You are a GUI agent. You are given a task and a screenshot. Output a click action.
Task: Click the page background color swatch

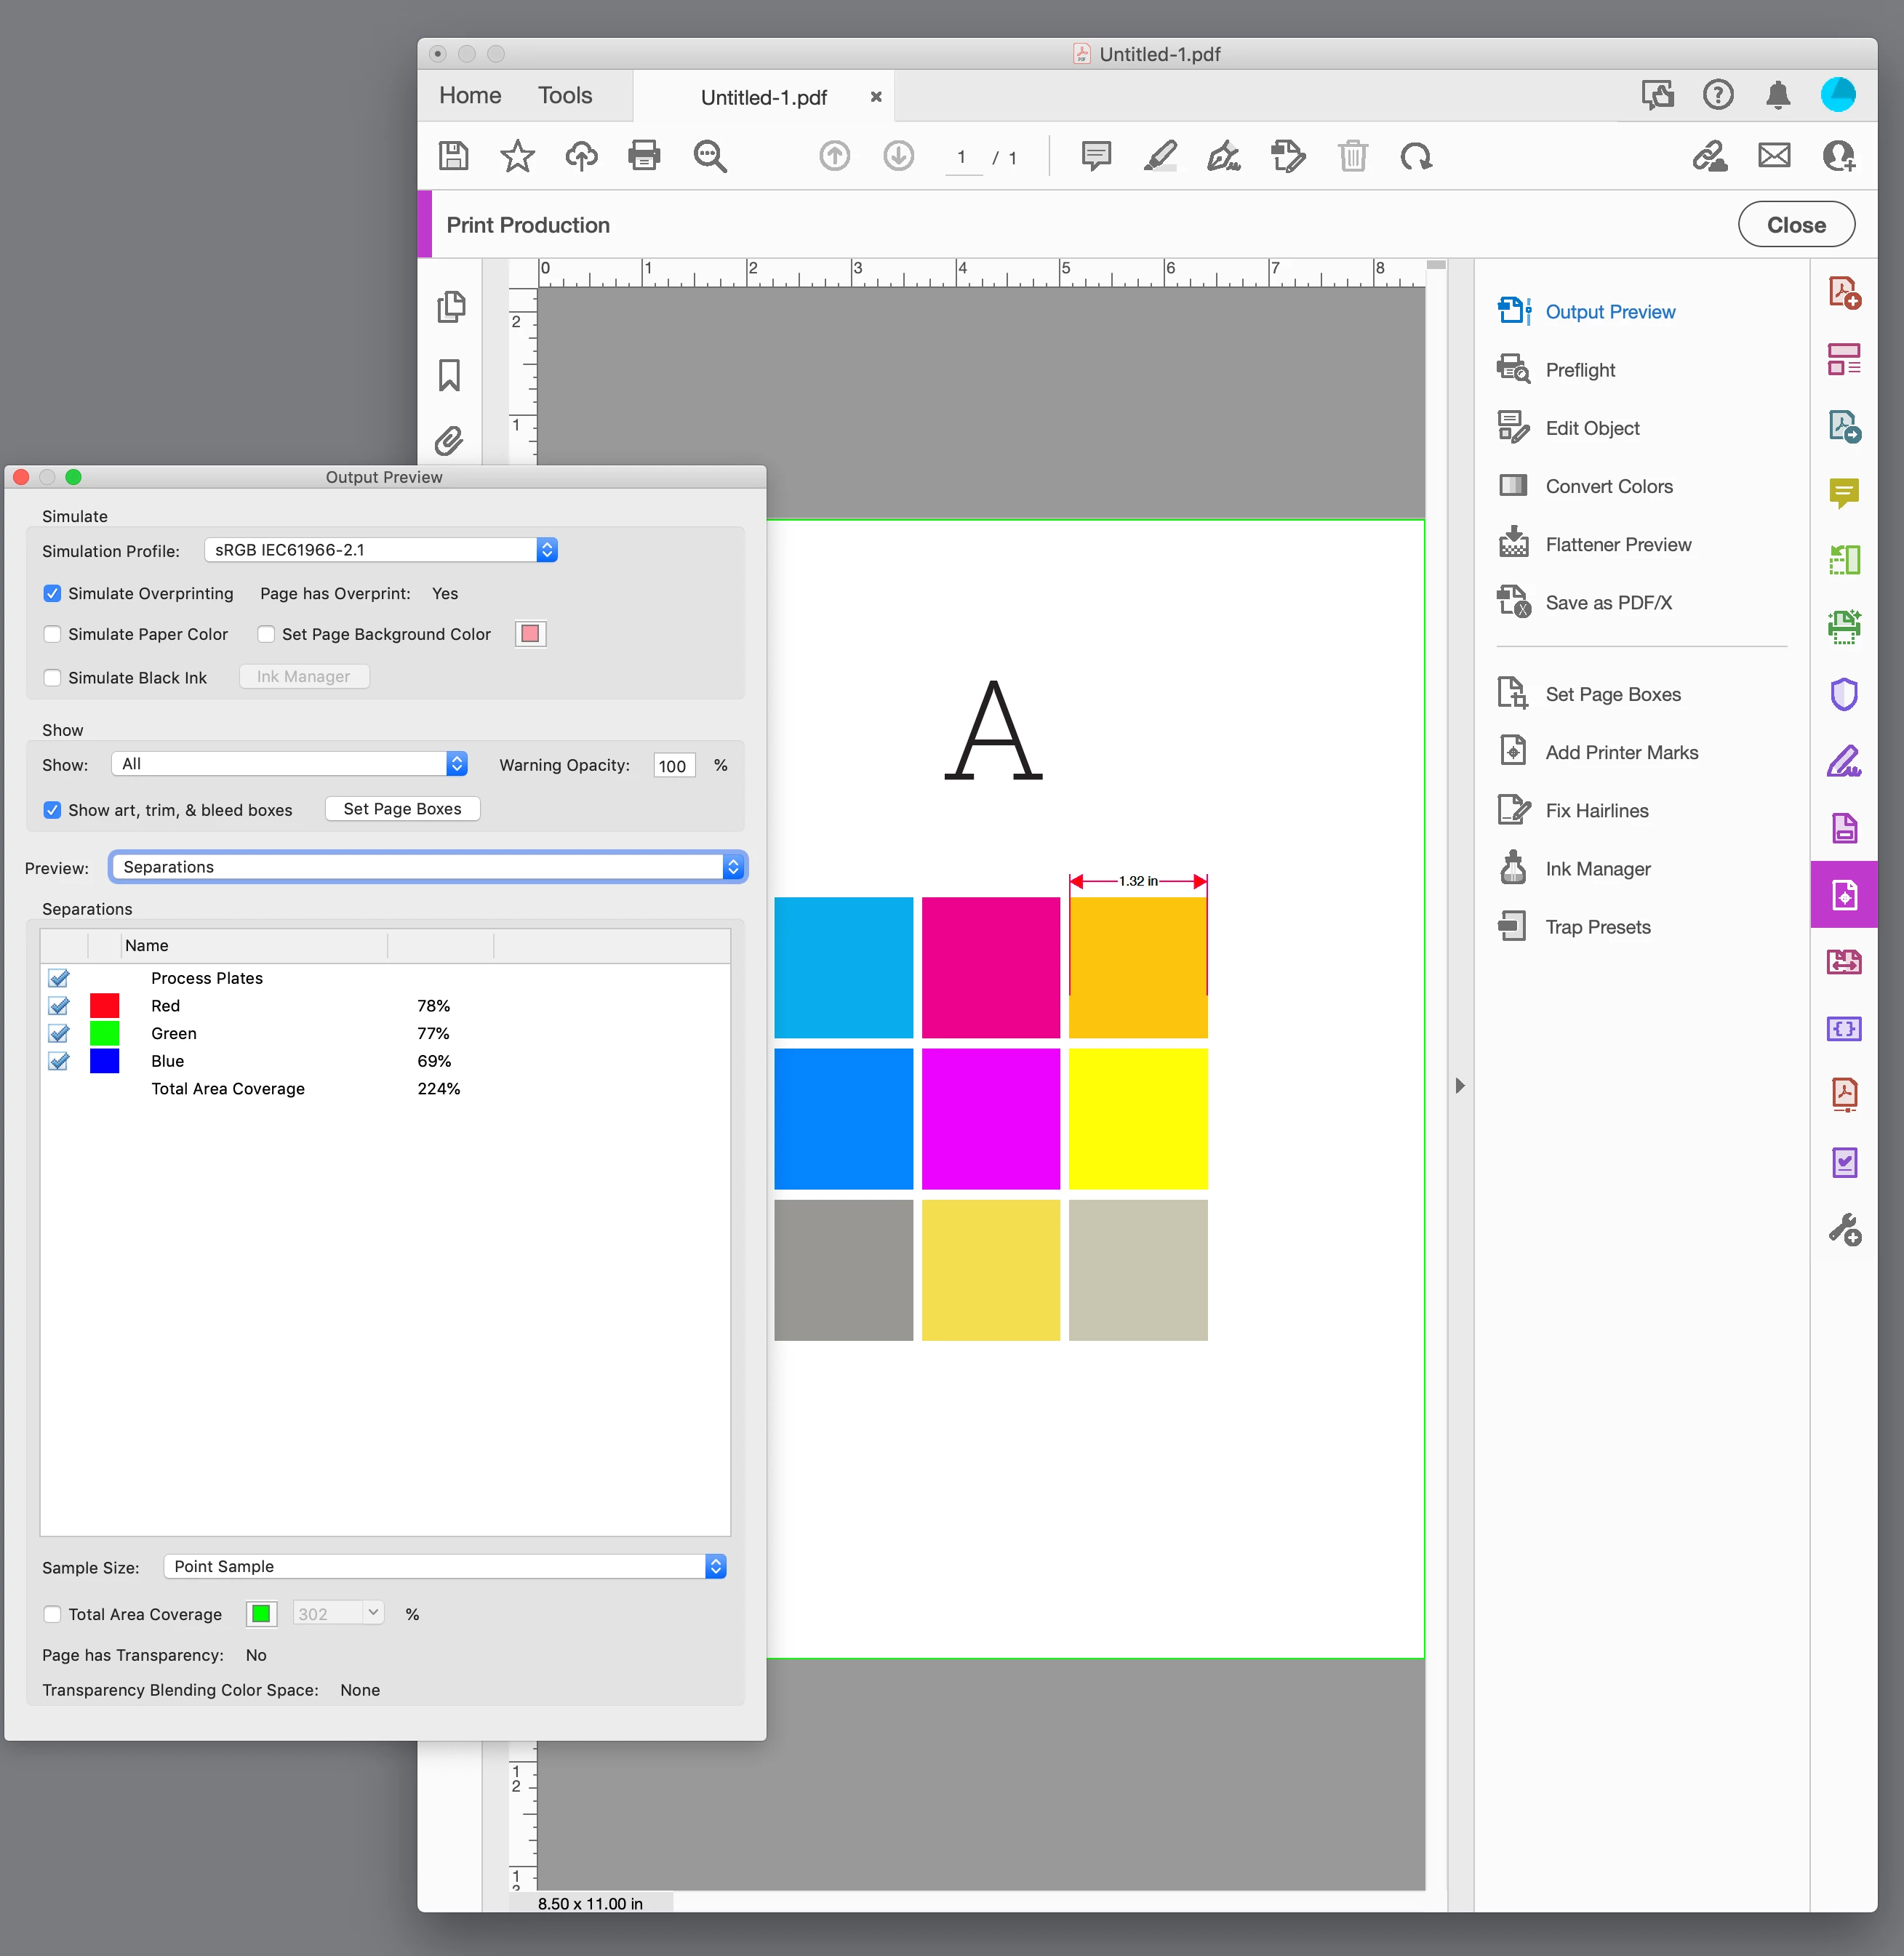530,634
